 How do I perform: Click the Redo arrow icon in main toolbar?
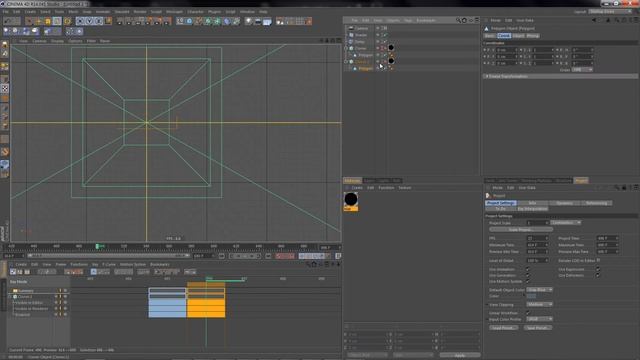pyautogui.click(x=16, y=21)
